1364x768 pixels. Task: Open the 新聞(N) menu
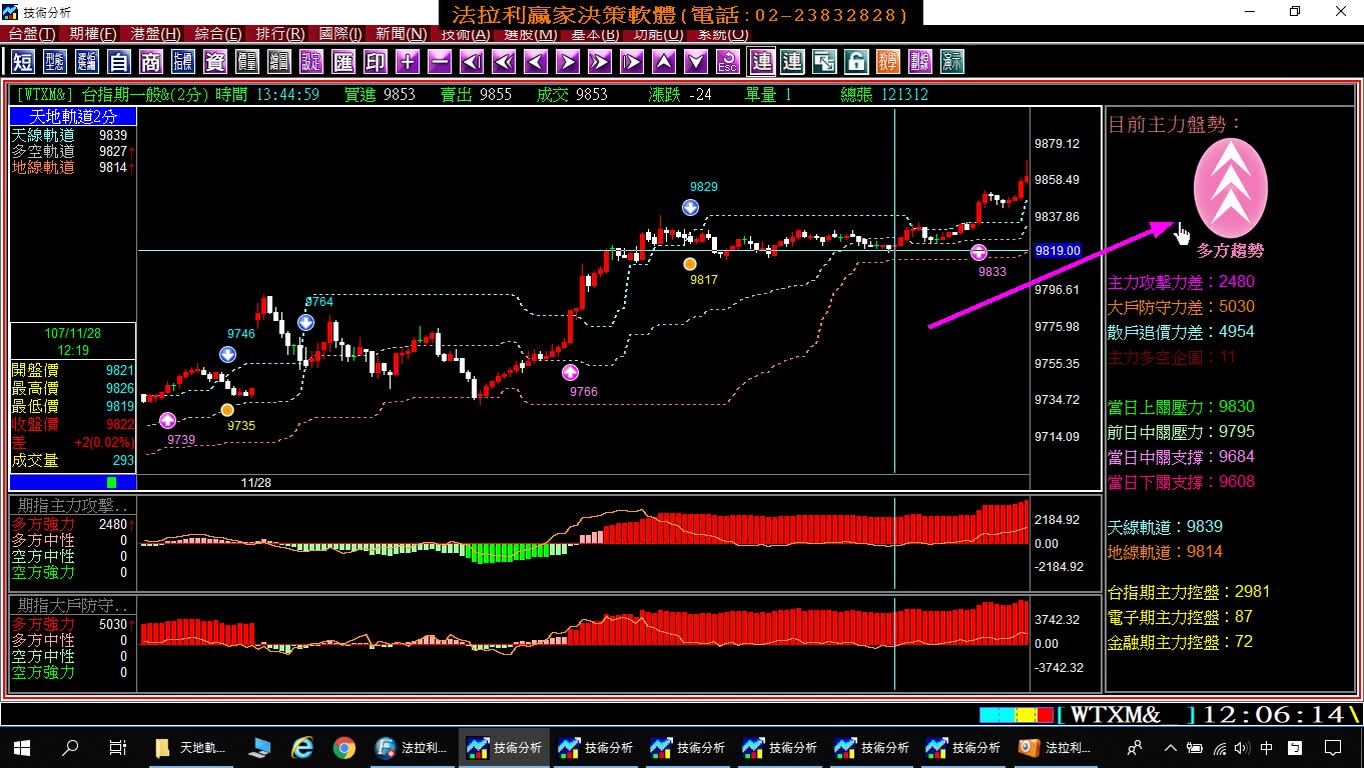click(401, 34)
